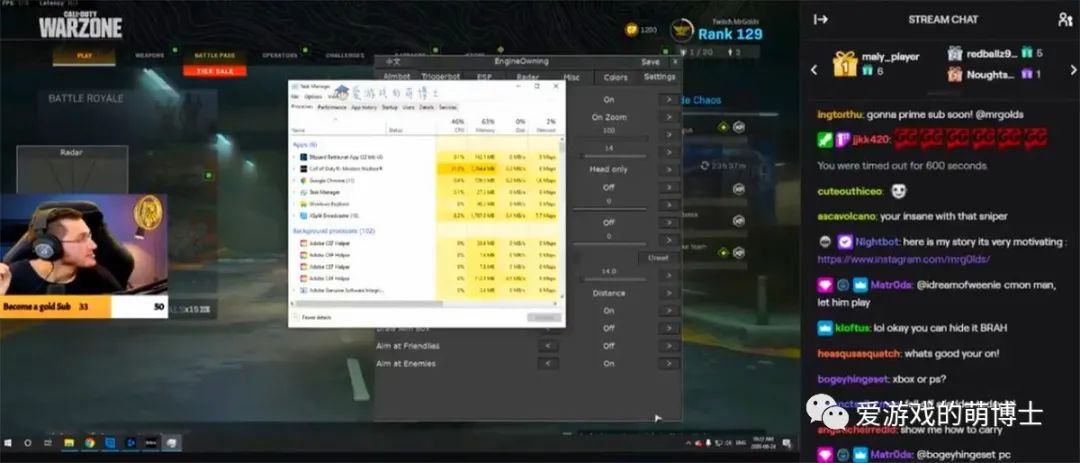Expand the XSplit Broadcaster process group

click(294, 216)
